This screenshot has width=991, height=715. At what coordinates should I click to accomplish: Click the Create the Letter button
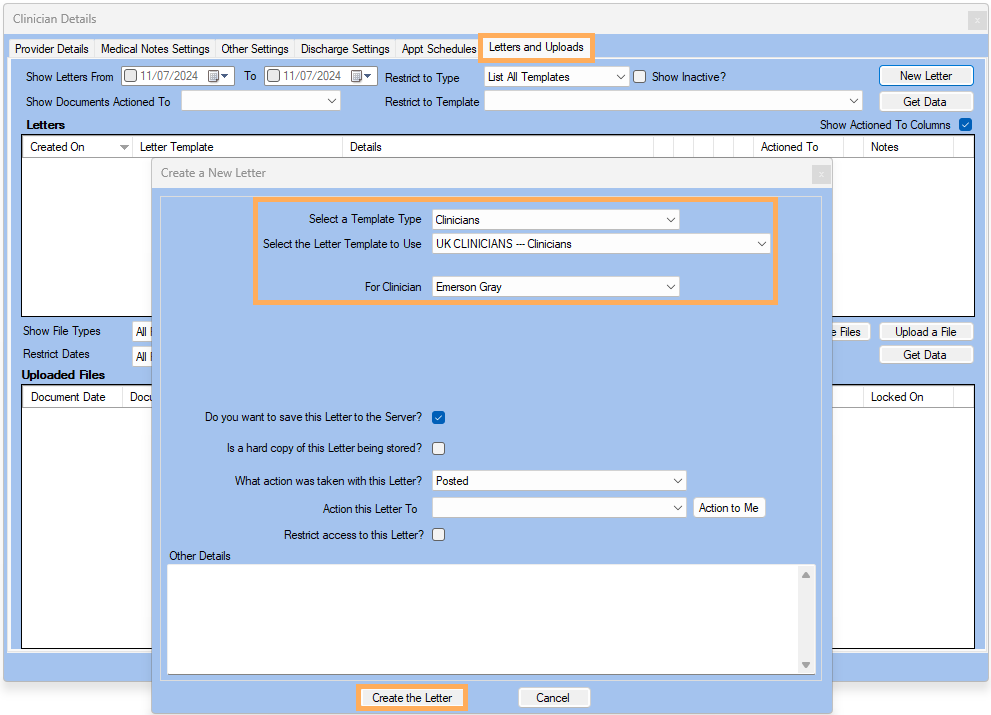[412, 698]
